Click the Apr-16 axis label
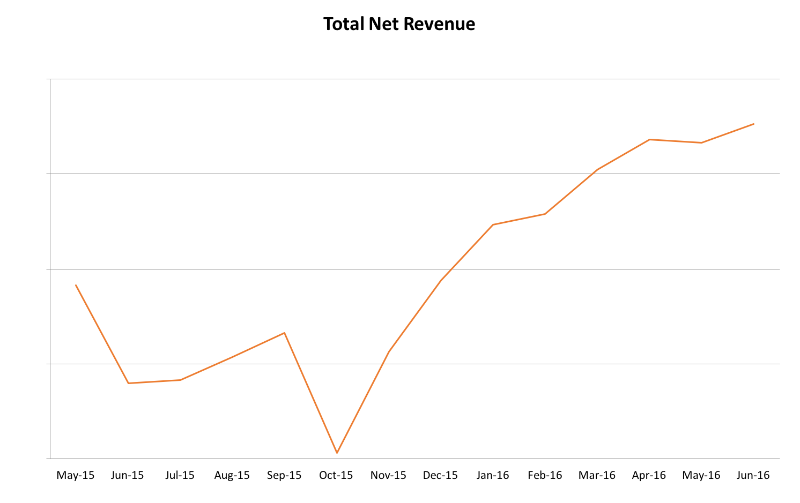Screen dimensions: 800x503 pos(648,475)
